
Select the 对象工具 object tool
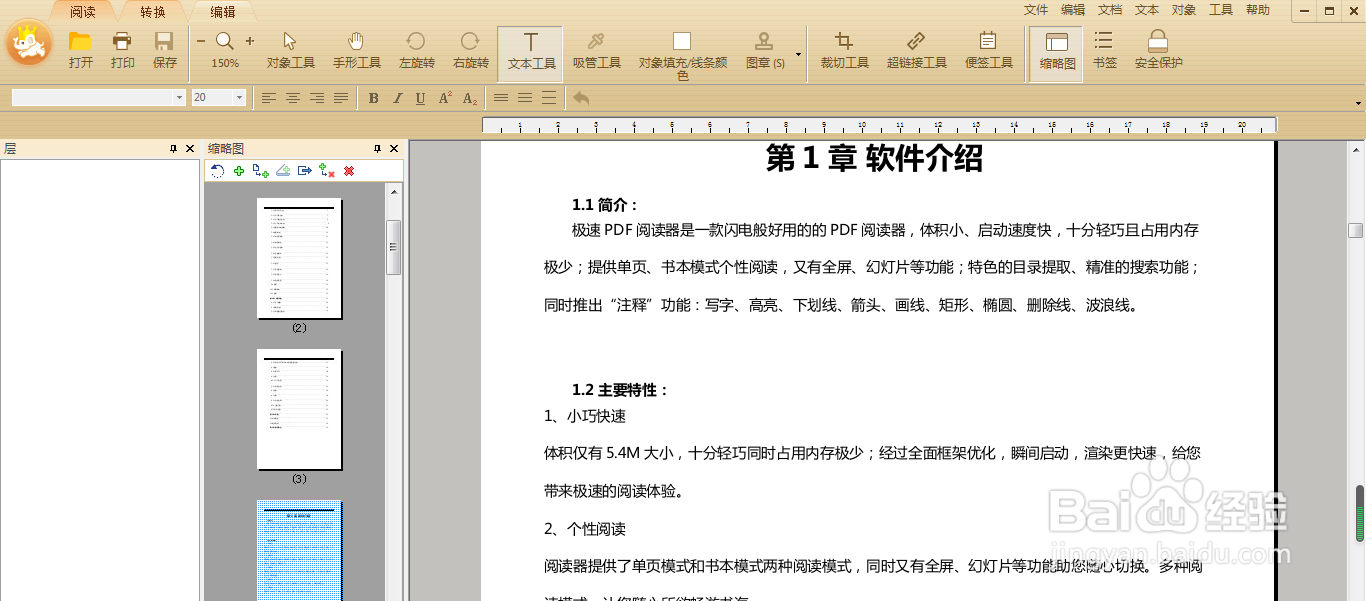point(290,50)
